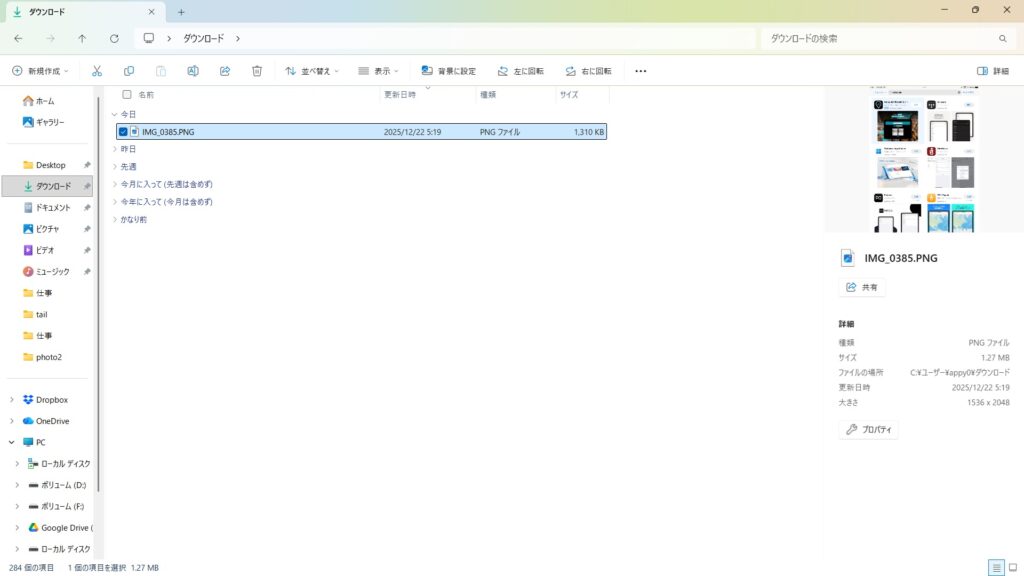This screenshot has height=576, width=1024.
Task: Toggle the 詳細 details pane button
Action: [x=993, y=71]
